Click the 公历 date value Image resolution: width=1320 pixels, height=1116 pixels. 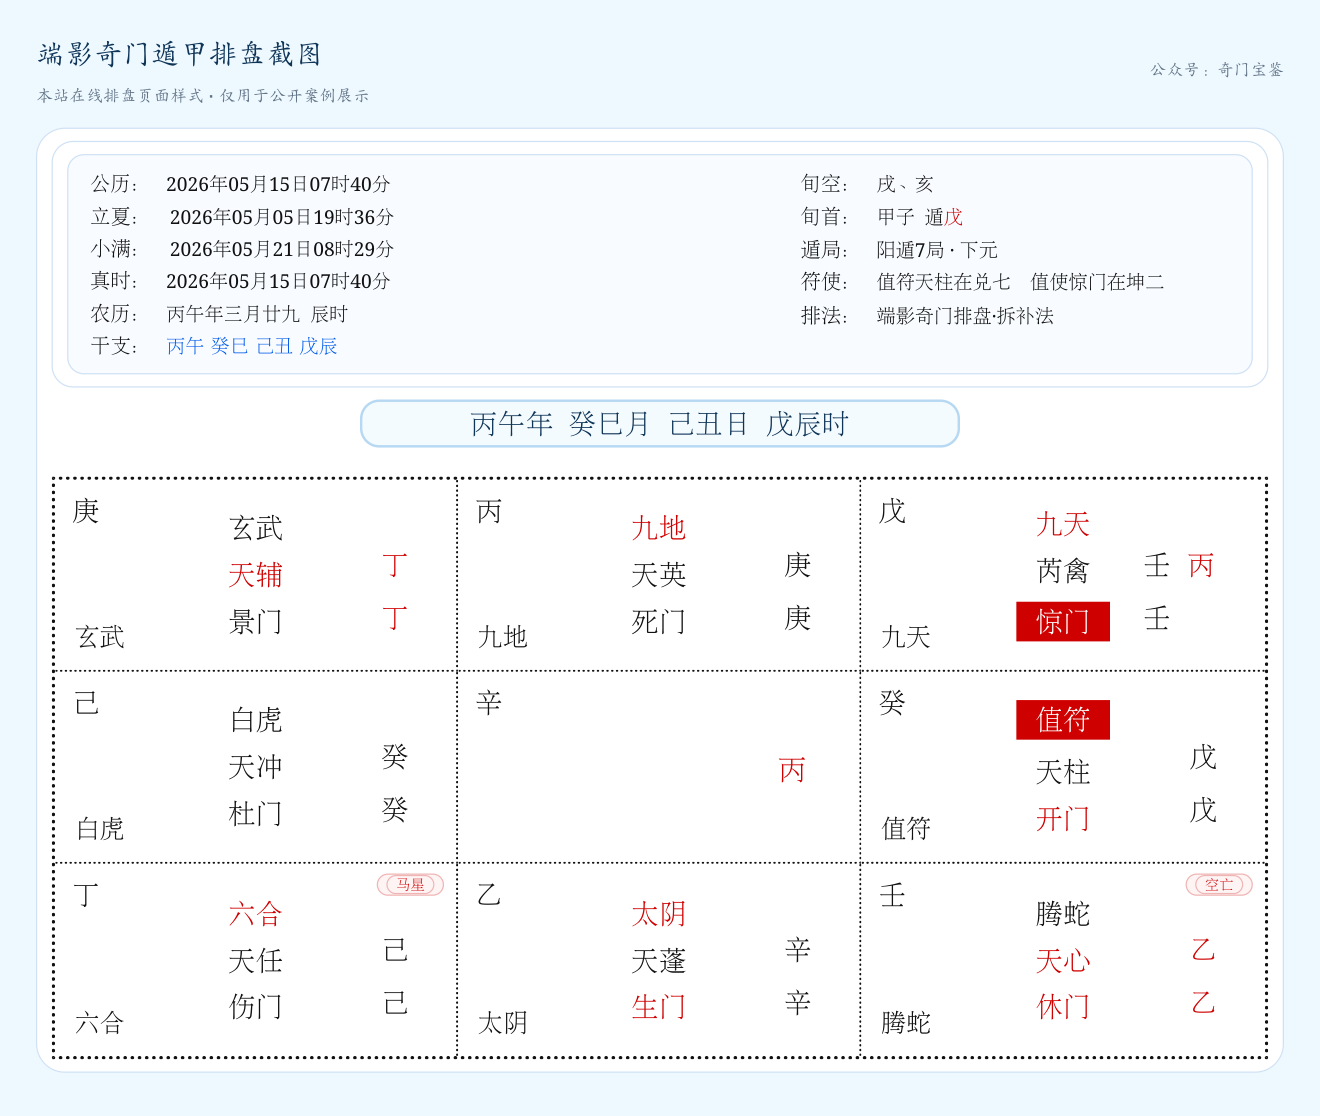coord(278,184)
